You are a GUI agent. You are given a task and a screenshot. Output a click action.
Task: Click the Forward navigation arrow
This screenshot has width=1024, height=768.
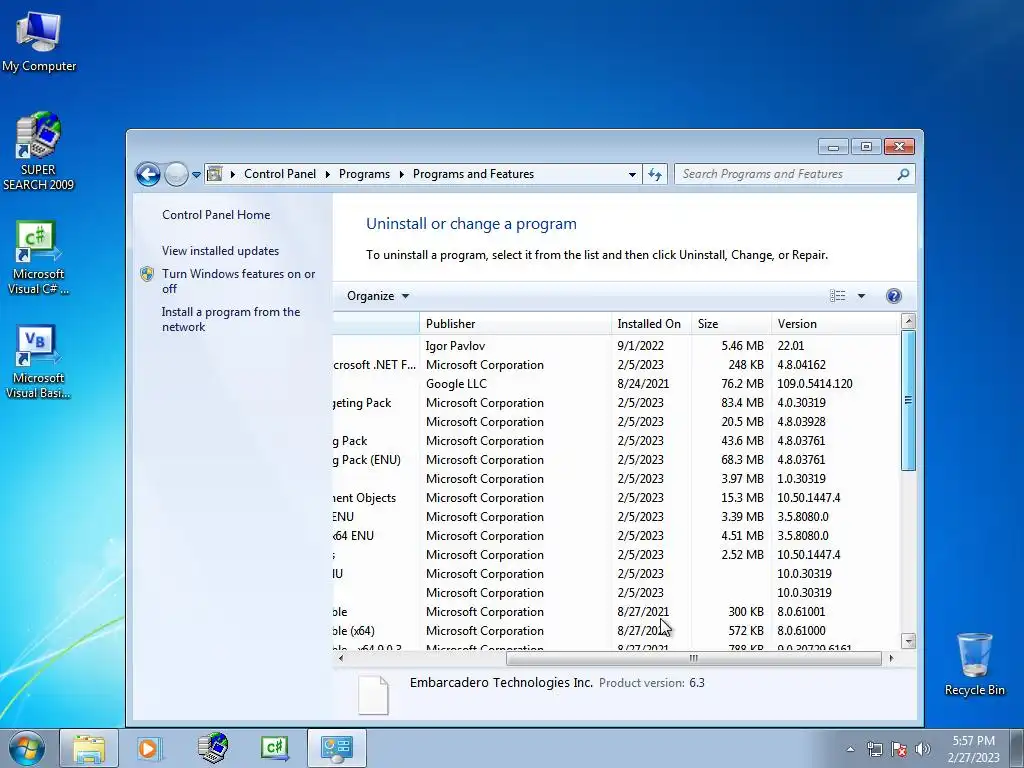pyautogui.click(x=176, y=174)
